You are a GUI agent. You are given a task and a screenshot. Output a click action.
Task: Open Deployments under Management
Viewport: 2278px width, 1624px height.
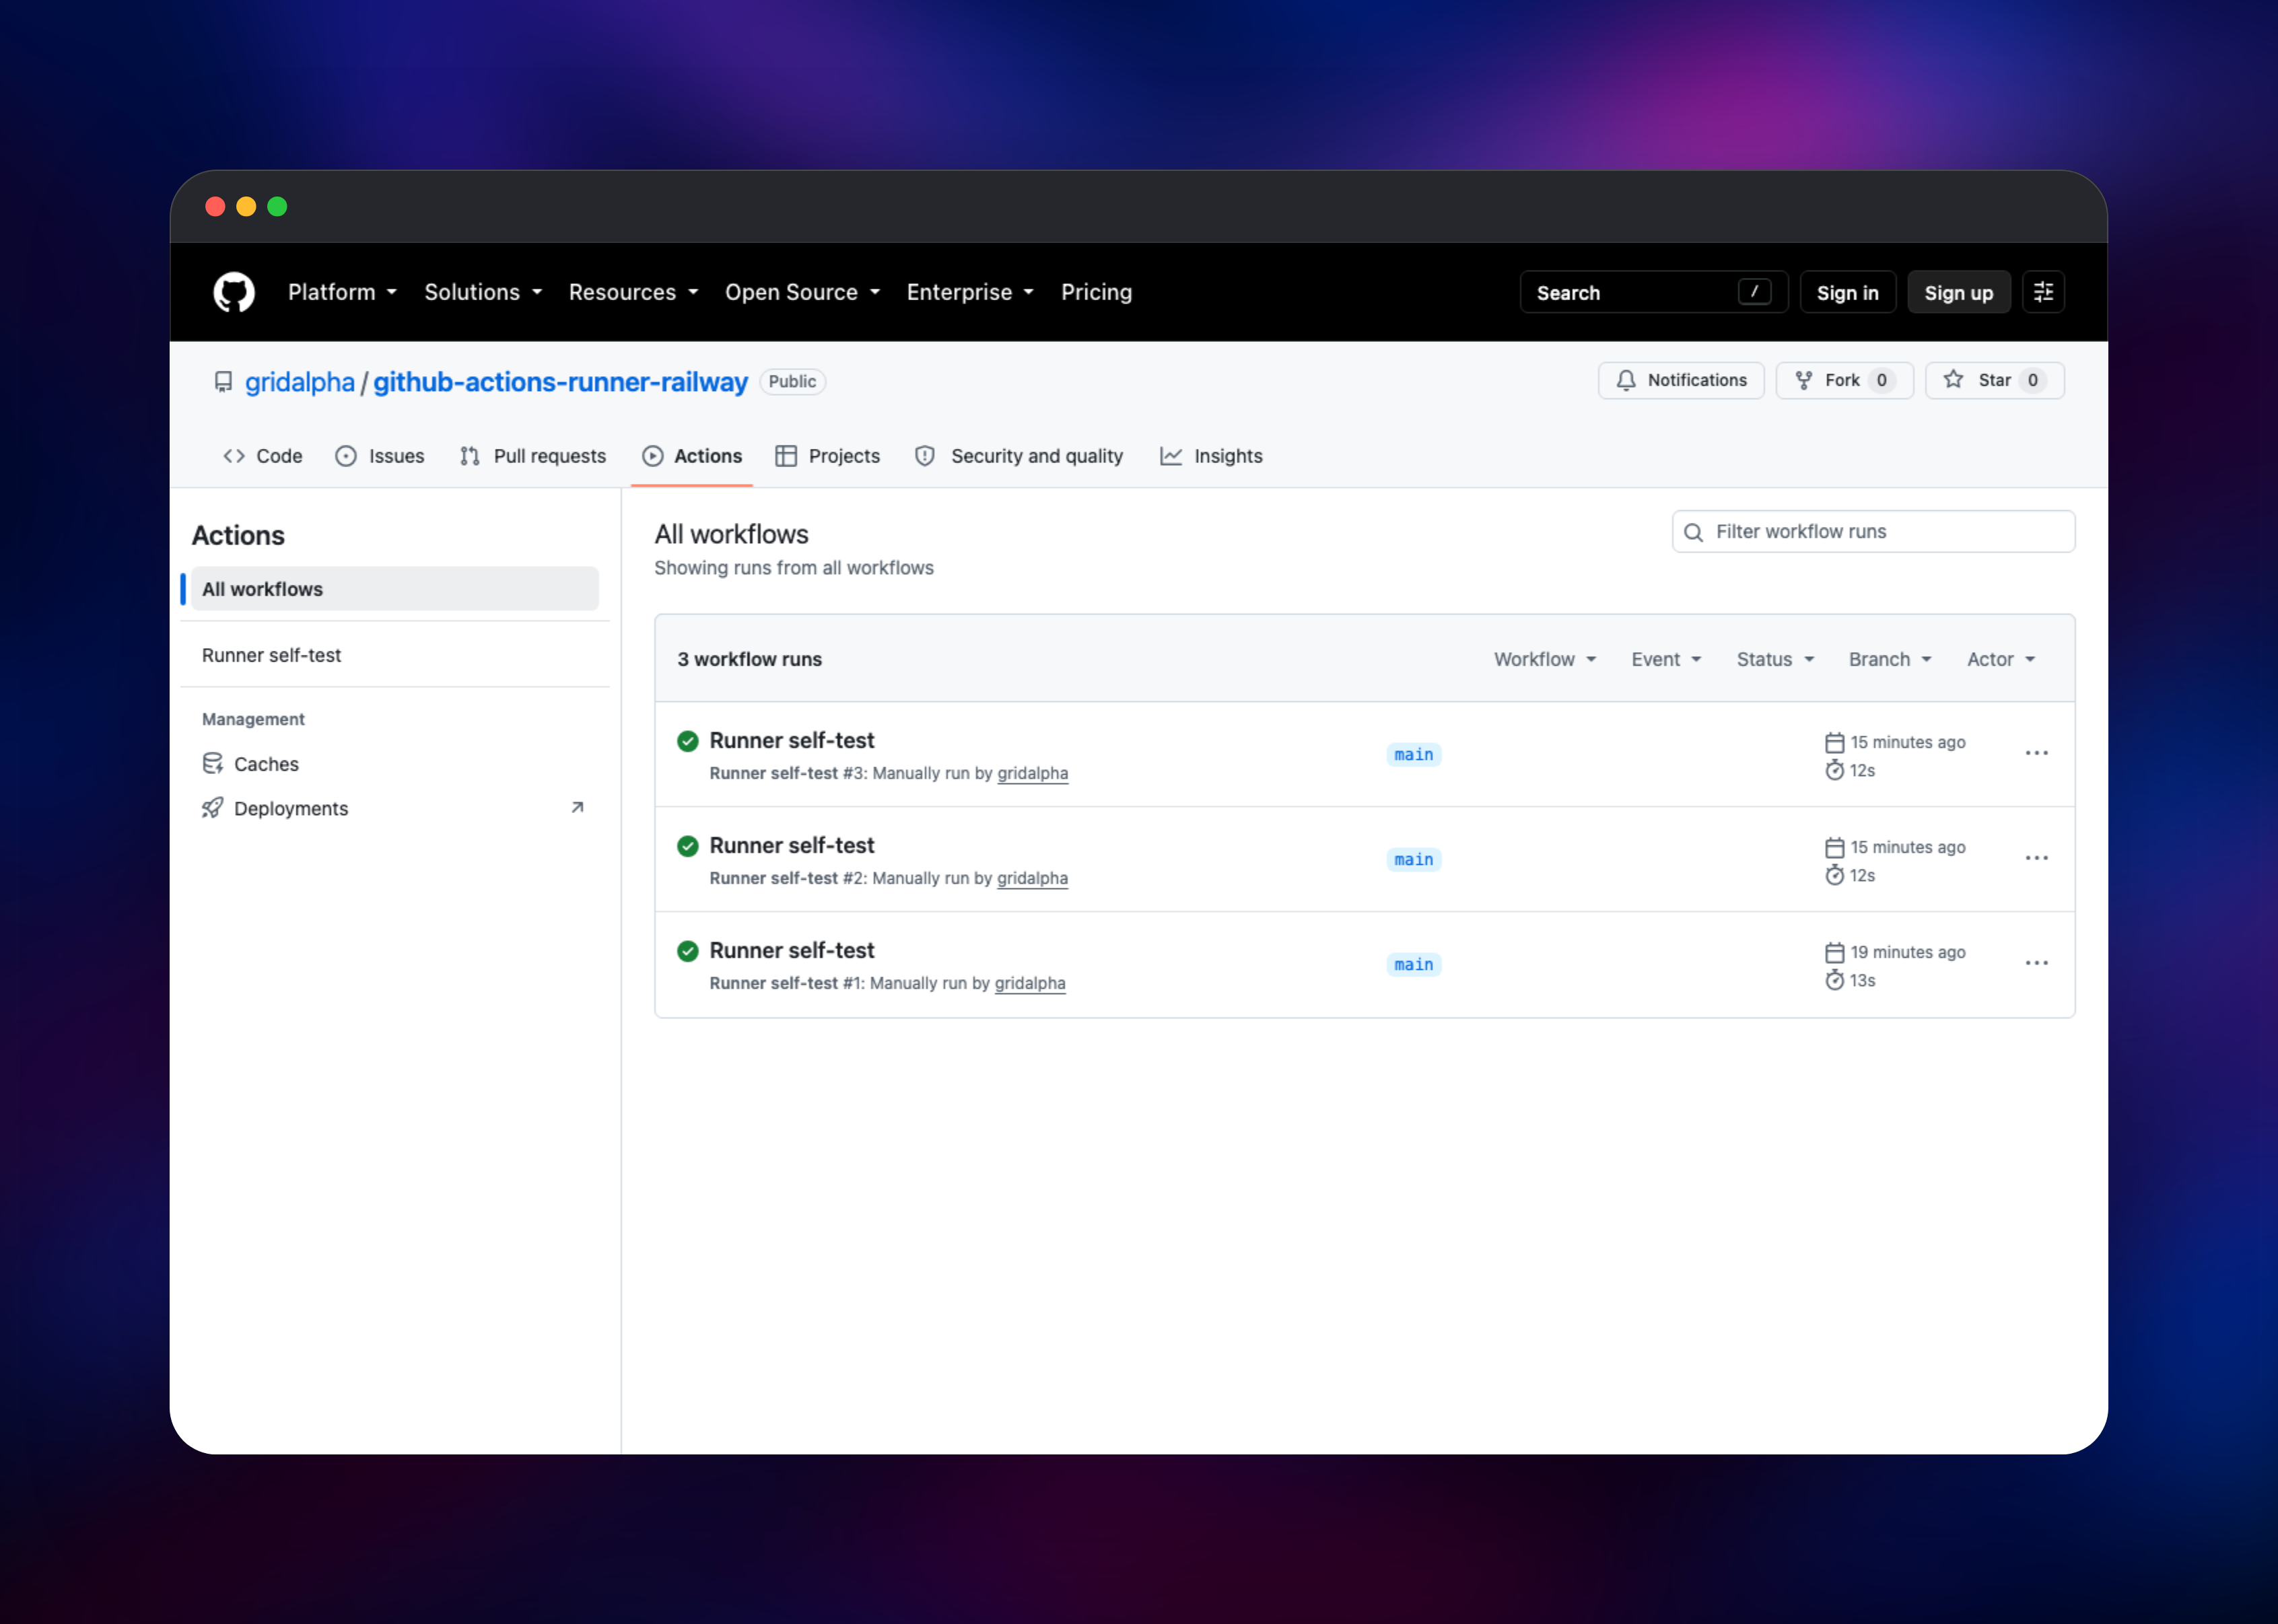point(394,808)
